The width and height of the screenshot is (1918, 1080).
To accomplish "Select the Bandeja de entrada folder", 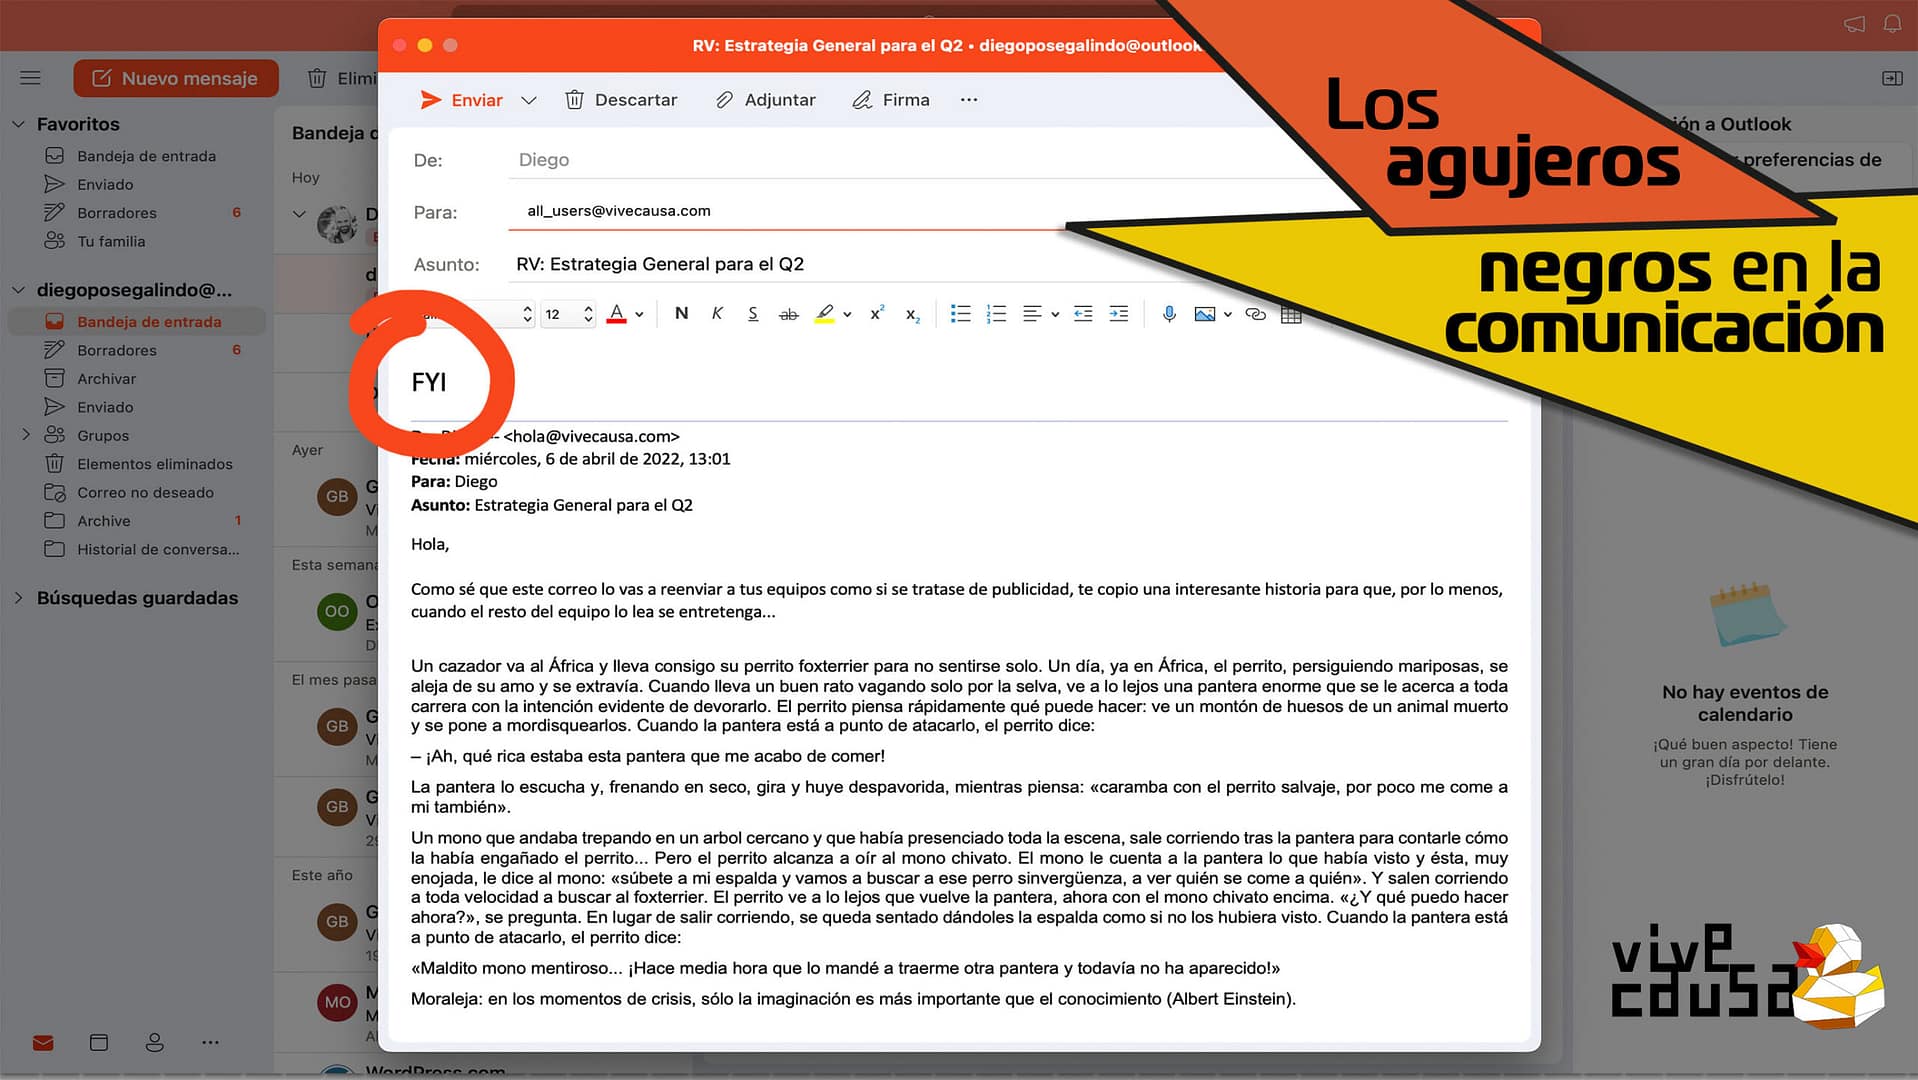I will pos(150,321).
